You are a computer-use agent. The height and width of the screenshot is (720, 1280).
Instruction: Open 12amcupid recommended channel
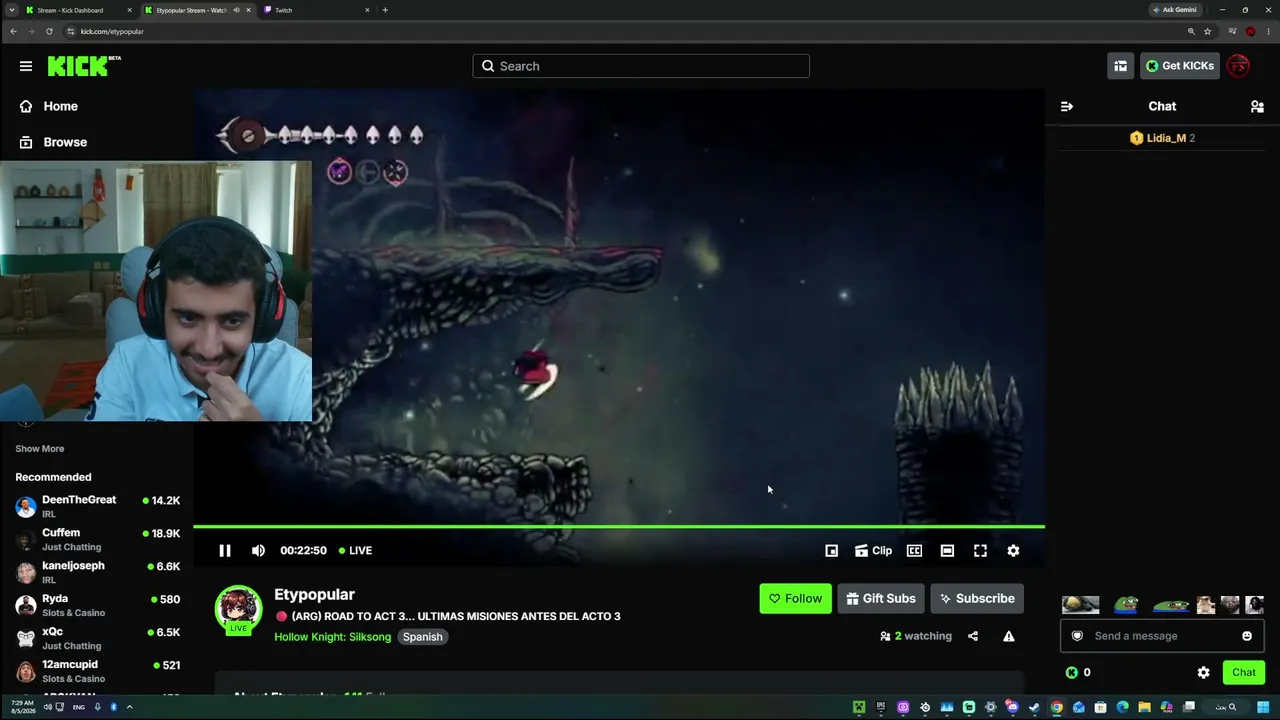tap(97, 671)
